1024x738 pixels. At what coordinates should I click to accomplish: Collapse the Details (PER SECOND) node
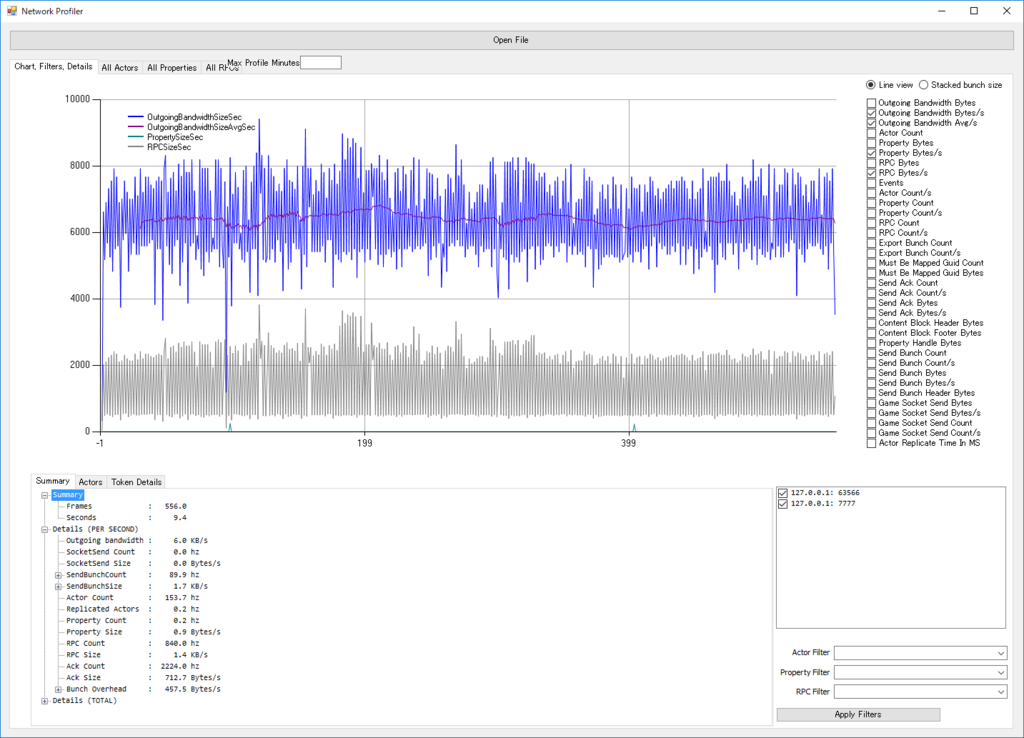pyautogui.click(x=44, y=530)
